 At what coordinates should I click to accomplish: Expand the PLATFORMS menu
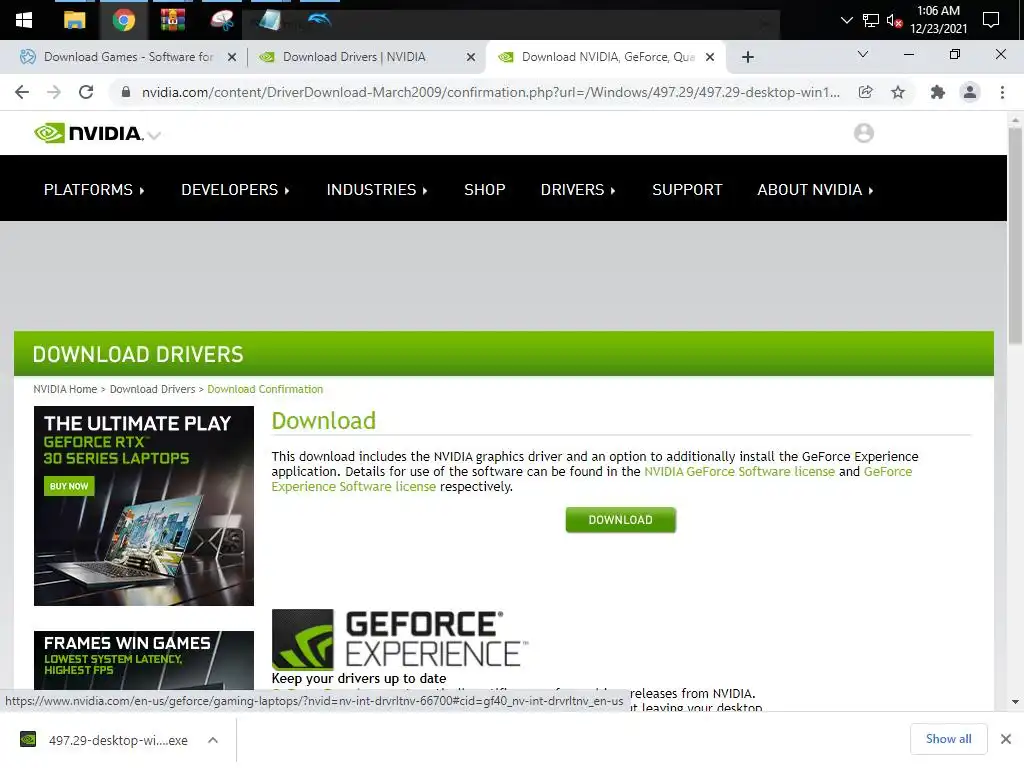94,189
